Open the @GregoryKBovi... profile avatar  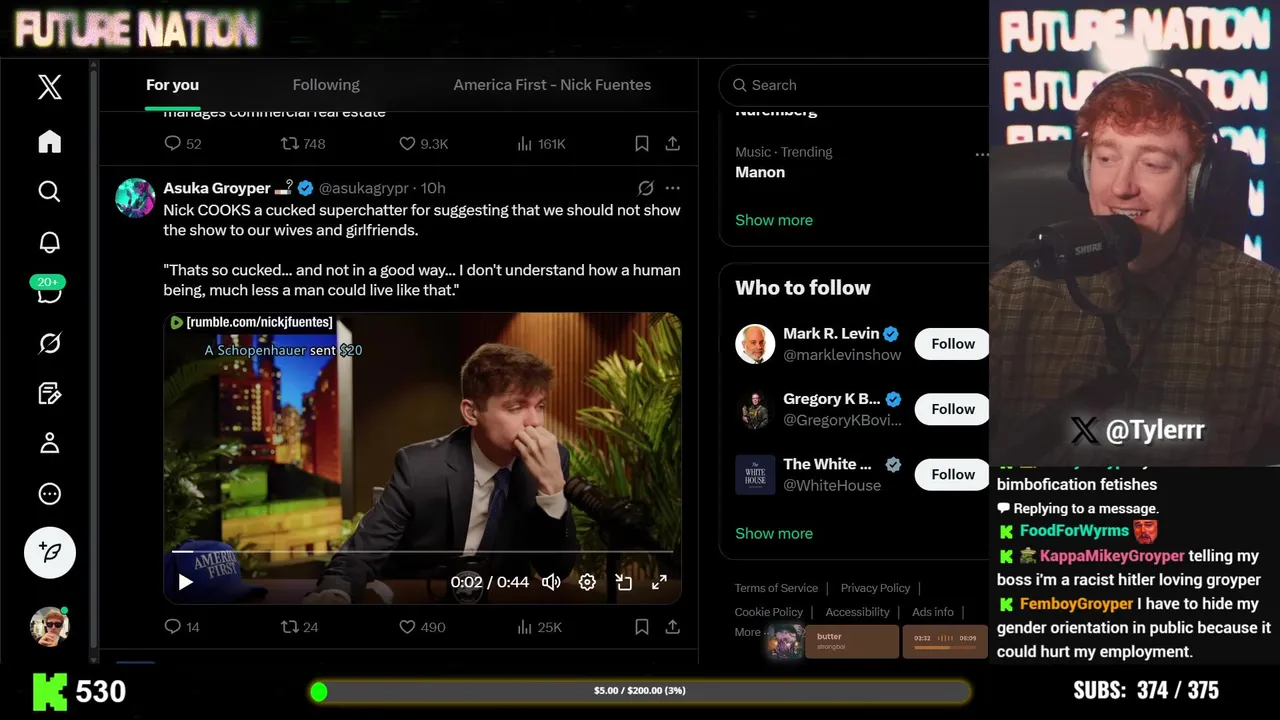755,409
